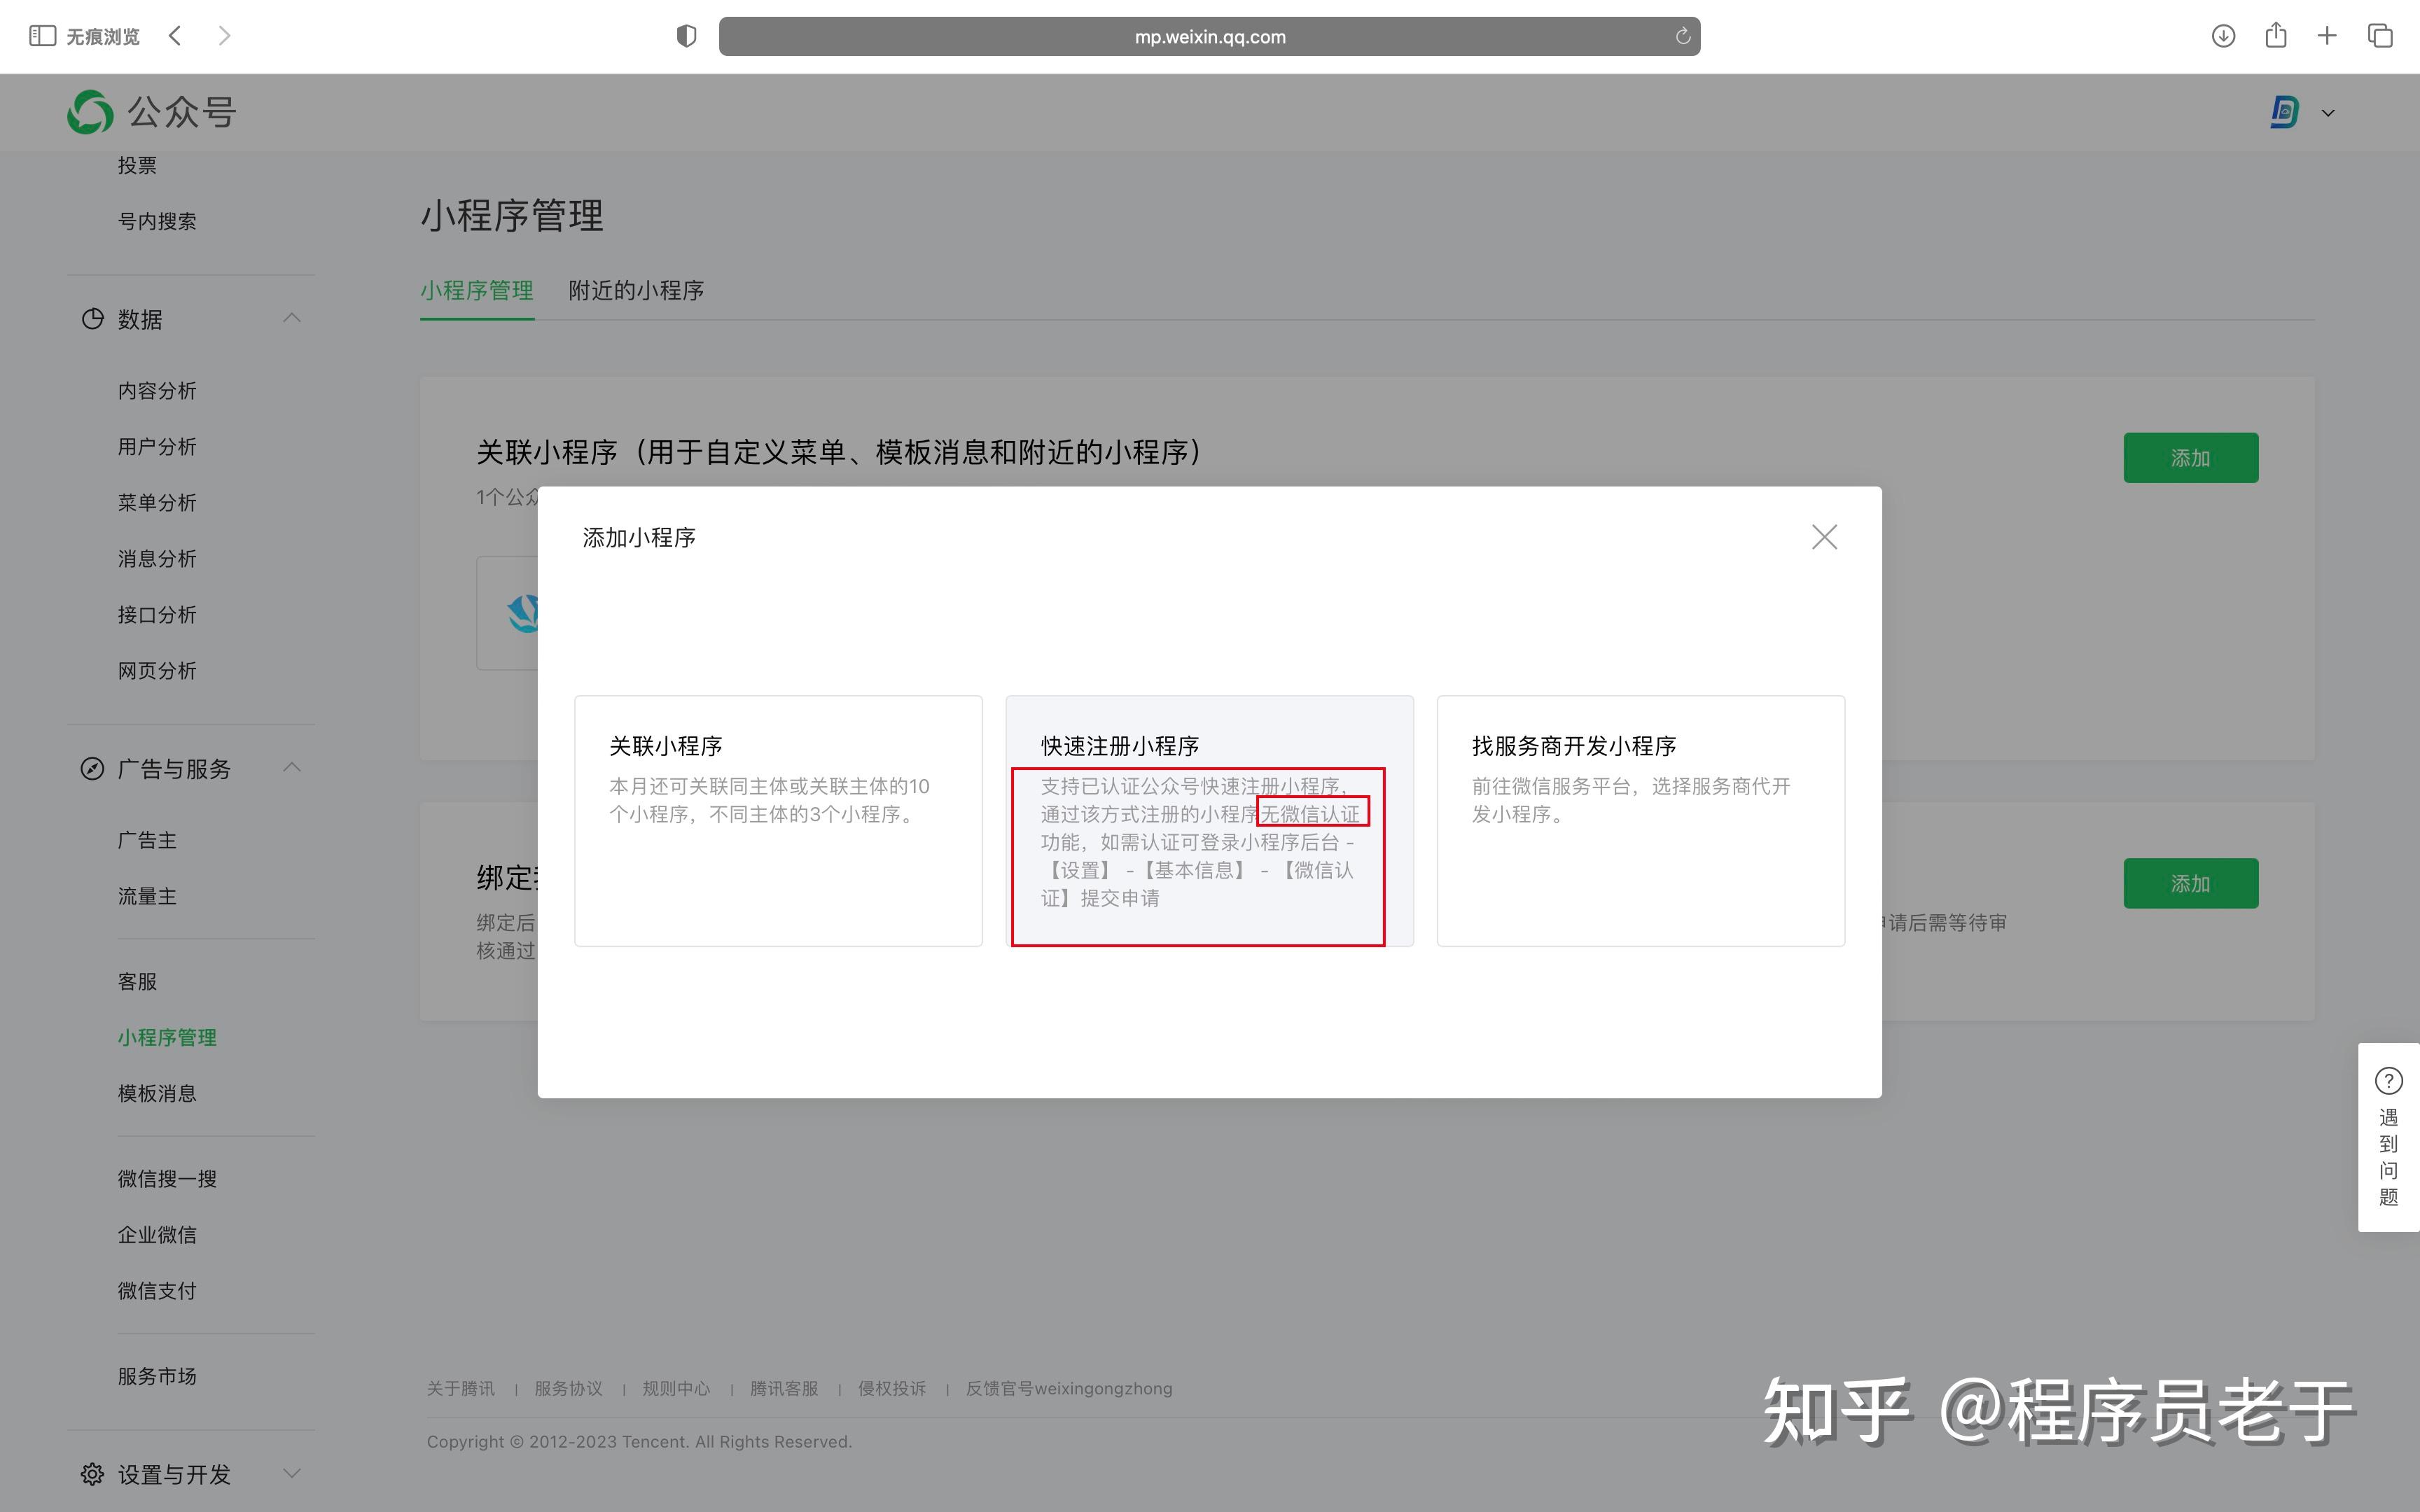
Task: Expand the 设置与开发 section chevron
Action: [x=292, y=1473]
